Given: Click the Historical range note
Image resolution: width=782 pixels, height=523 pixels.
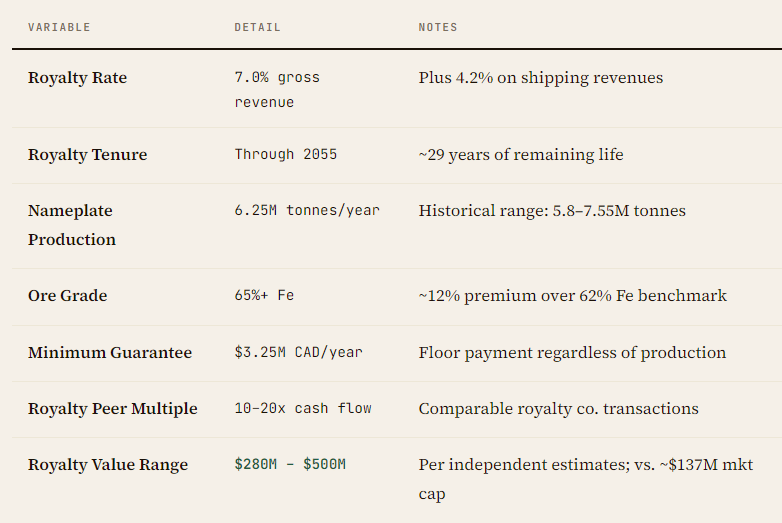Looking at the screenshot, I should pos(551,211).
